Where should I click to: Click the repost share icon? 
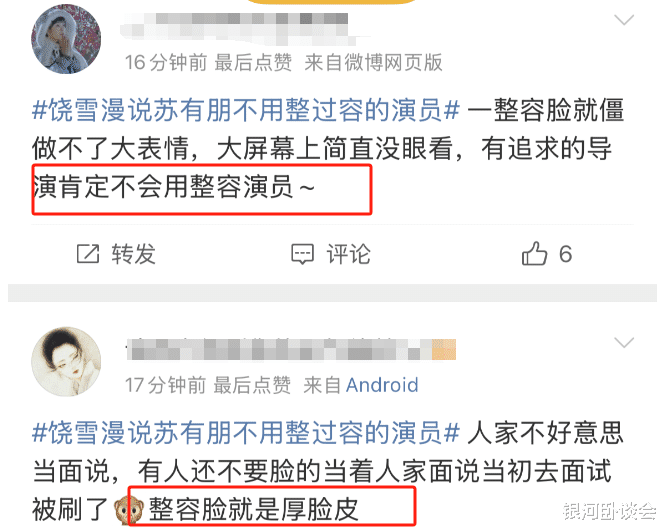pos(88,254)
